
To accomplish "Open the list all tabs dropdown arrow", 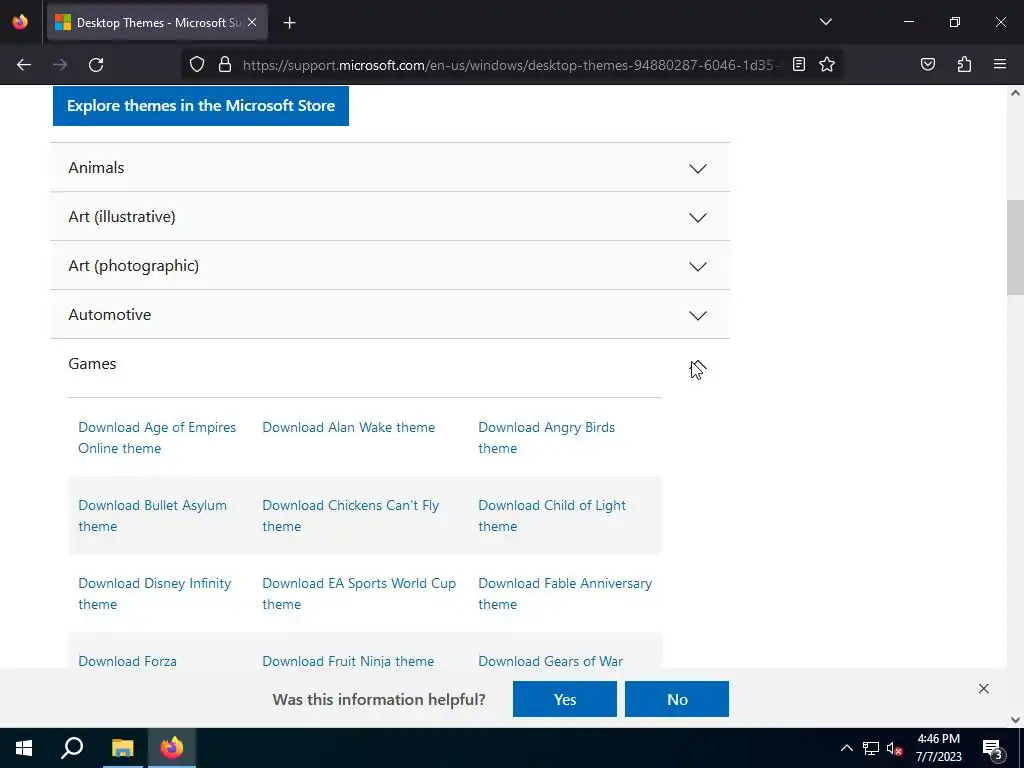I will [825, 22].
